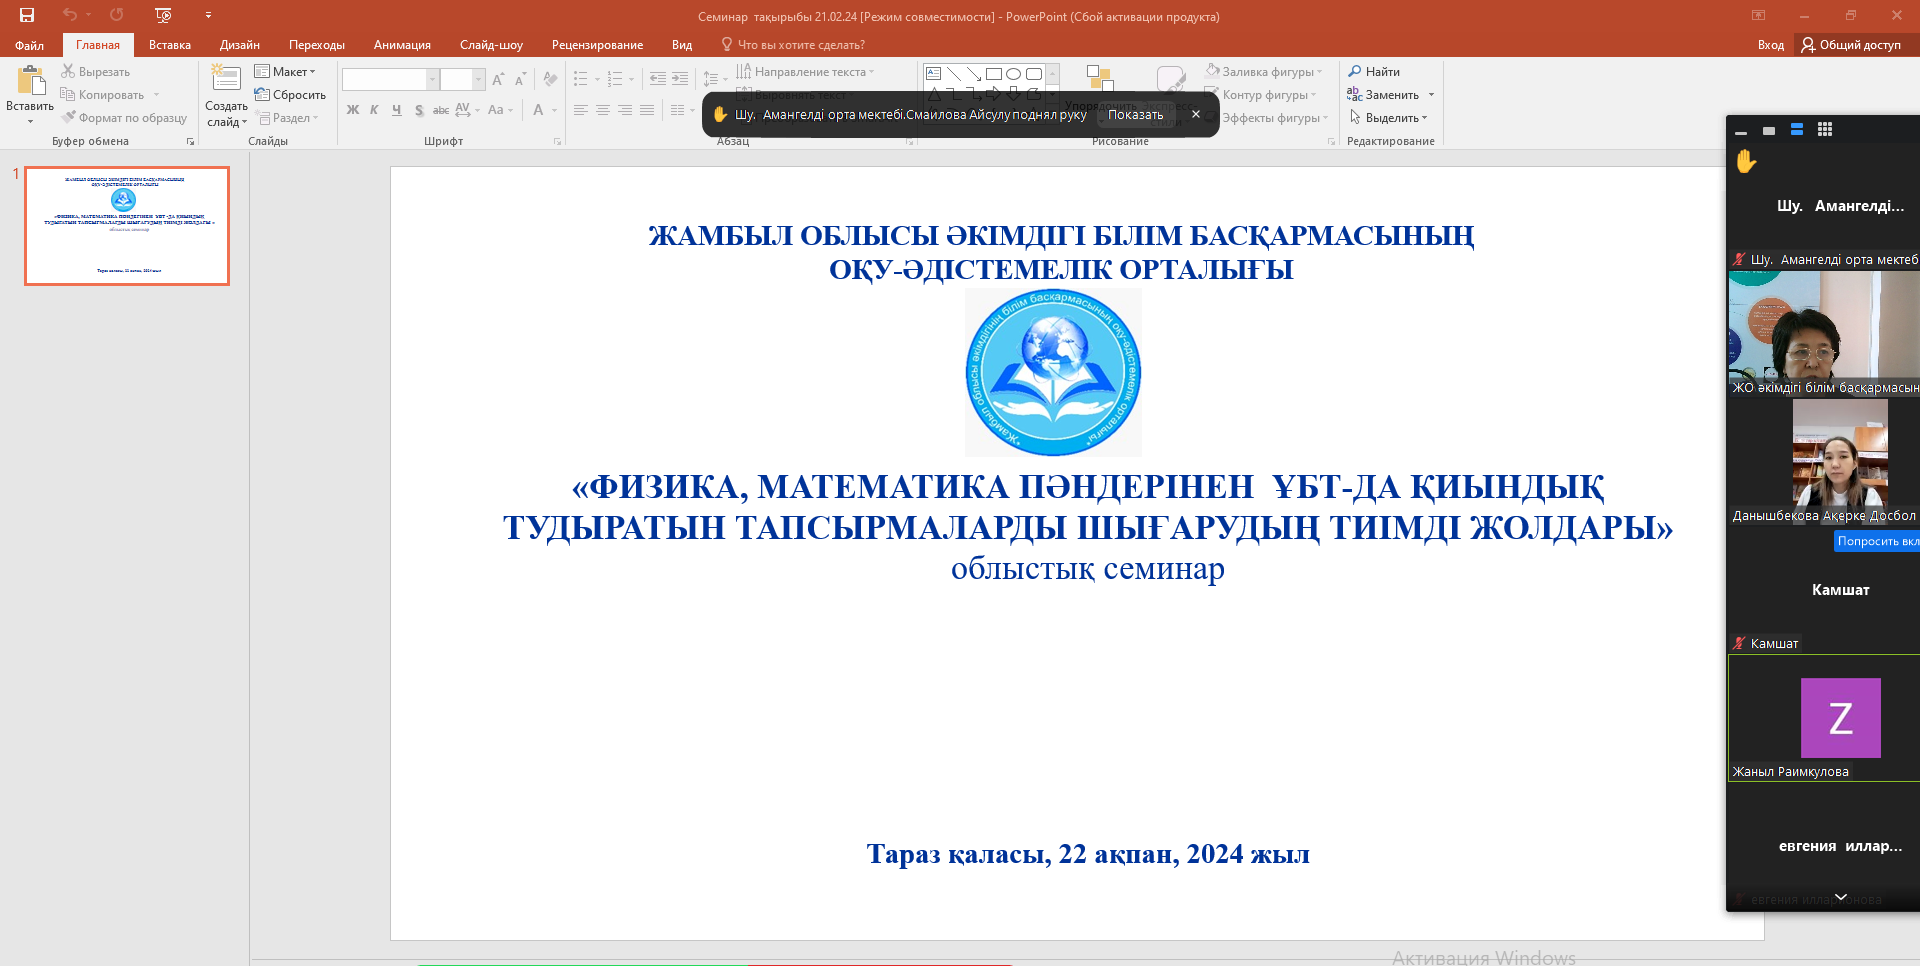Click Копировать in the clipboard group
The width and height of the screenshot is (1920, 966).
pyautogui.click(x=103, y=95)
